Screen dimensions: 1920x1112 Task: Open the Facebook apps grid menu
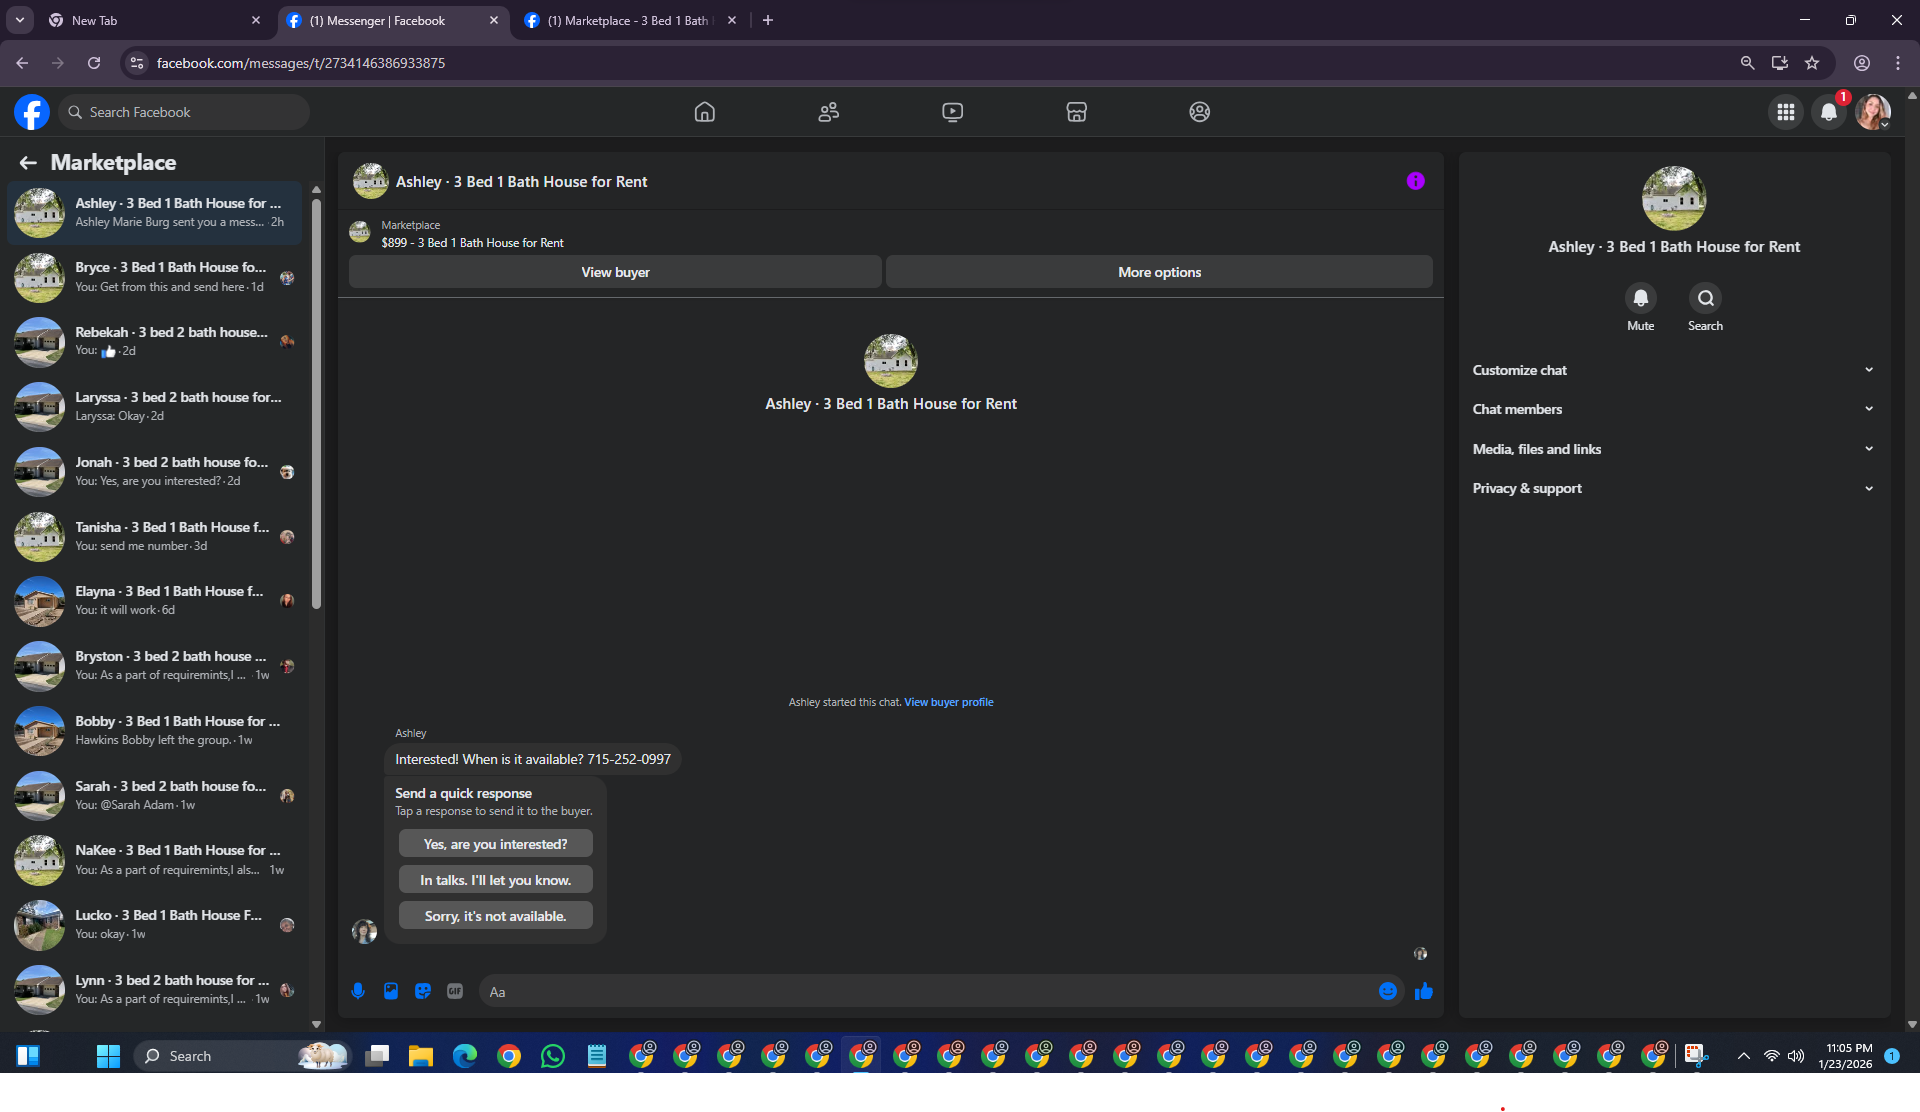1785,112
